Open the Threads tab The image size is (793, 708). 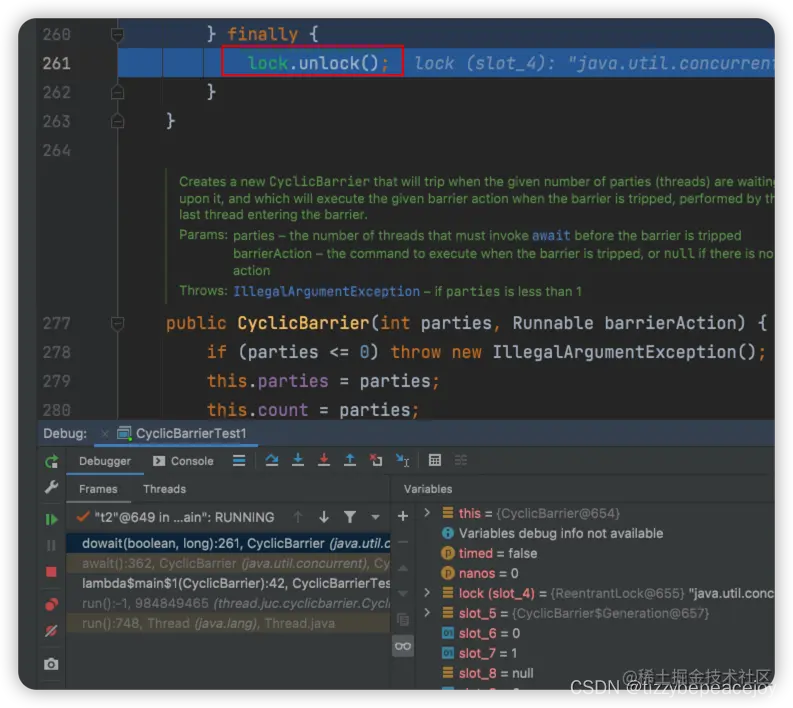click(164, 489)
